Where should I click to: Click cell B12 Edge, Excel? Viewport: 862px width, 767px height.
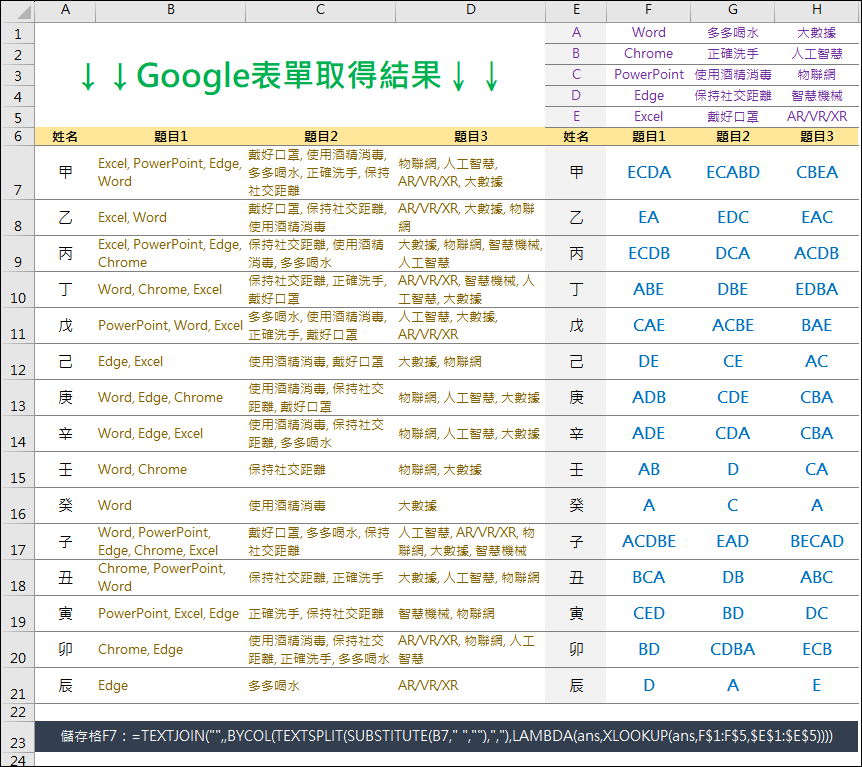[171, 362]
